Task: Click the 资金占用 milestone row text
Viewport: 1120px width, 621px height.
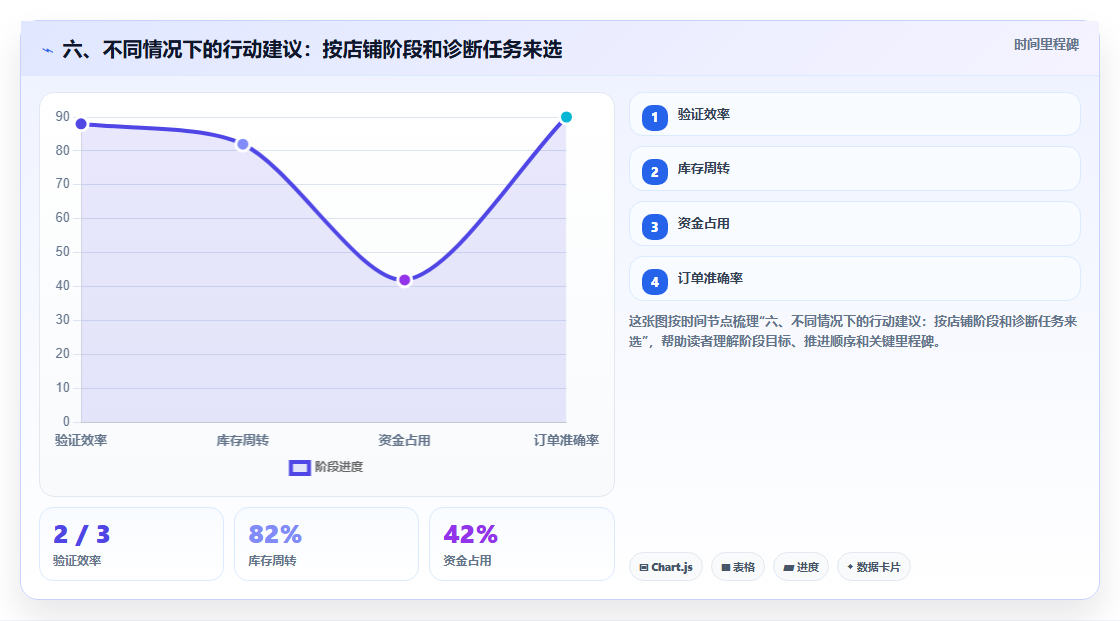Action: point(704,224)
